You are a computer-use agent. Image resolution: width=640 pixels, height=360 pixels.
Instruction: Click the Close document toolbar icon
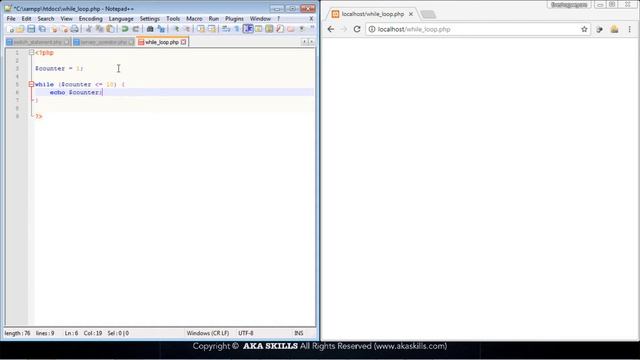coord(53,29)
